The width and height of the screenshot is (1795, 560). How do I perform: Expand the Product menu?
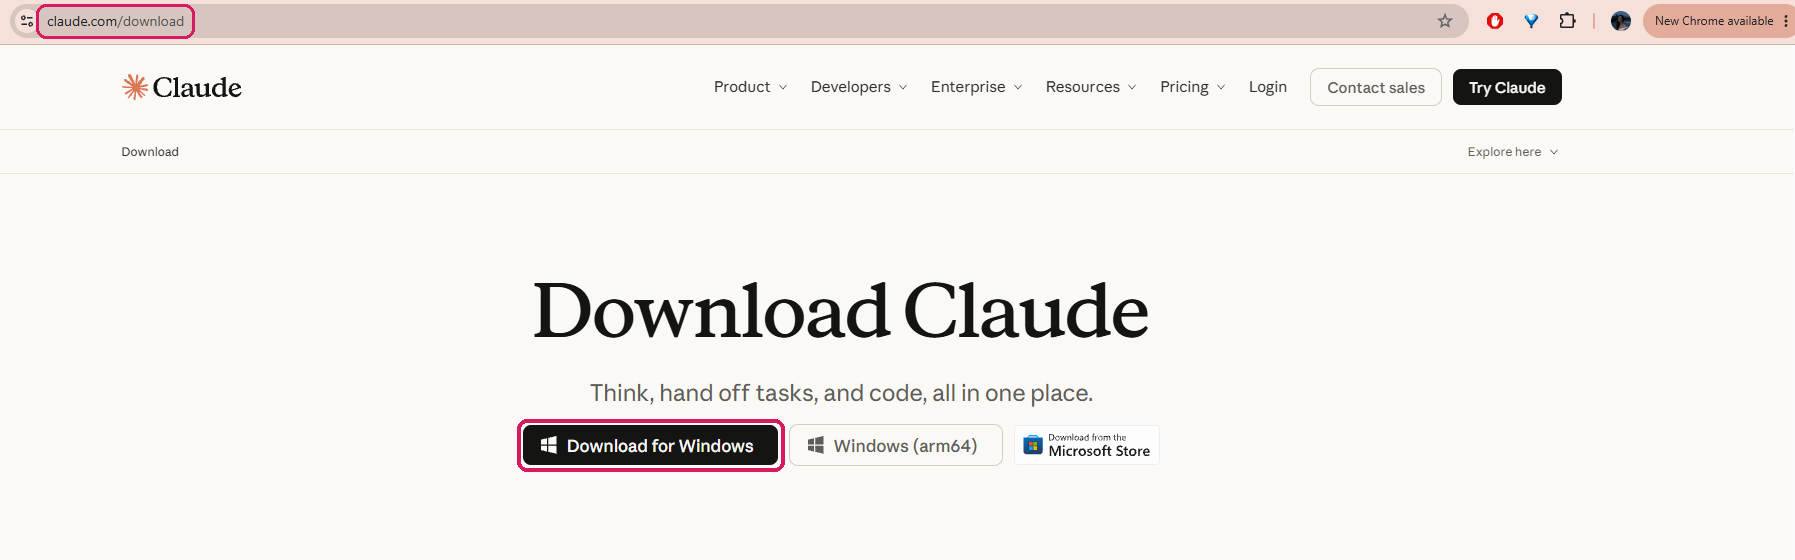[x=750, y=87]
